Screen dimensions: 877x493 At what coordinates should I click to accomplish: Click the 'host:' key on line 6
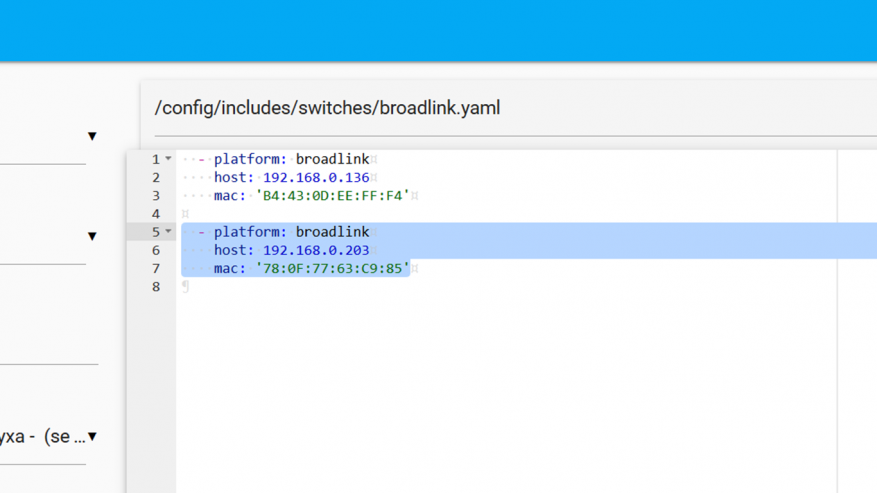click(234, 250)
